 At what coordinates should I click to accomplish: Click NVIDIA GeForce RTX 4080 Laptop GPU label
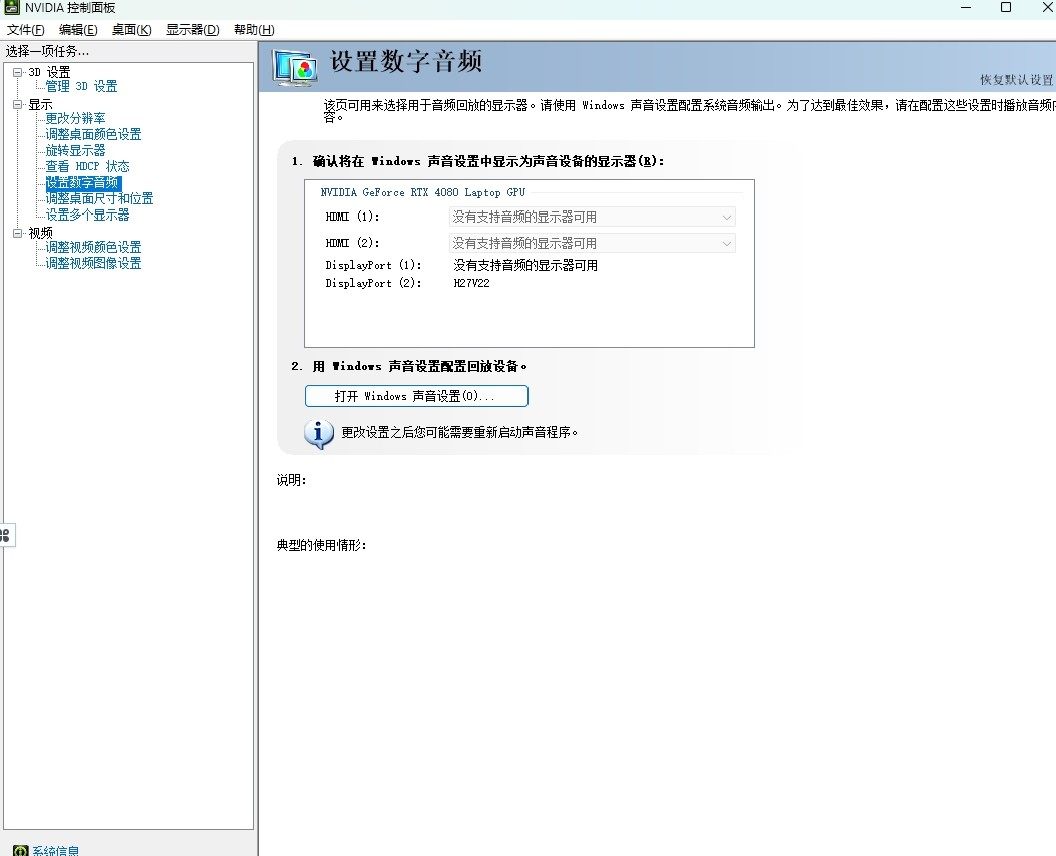click(x=423, y=193)
